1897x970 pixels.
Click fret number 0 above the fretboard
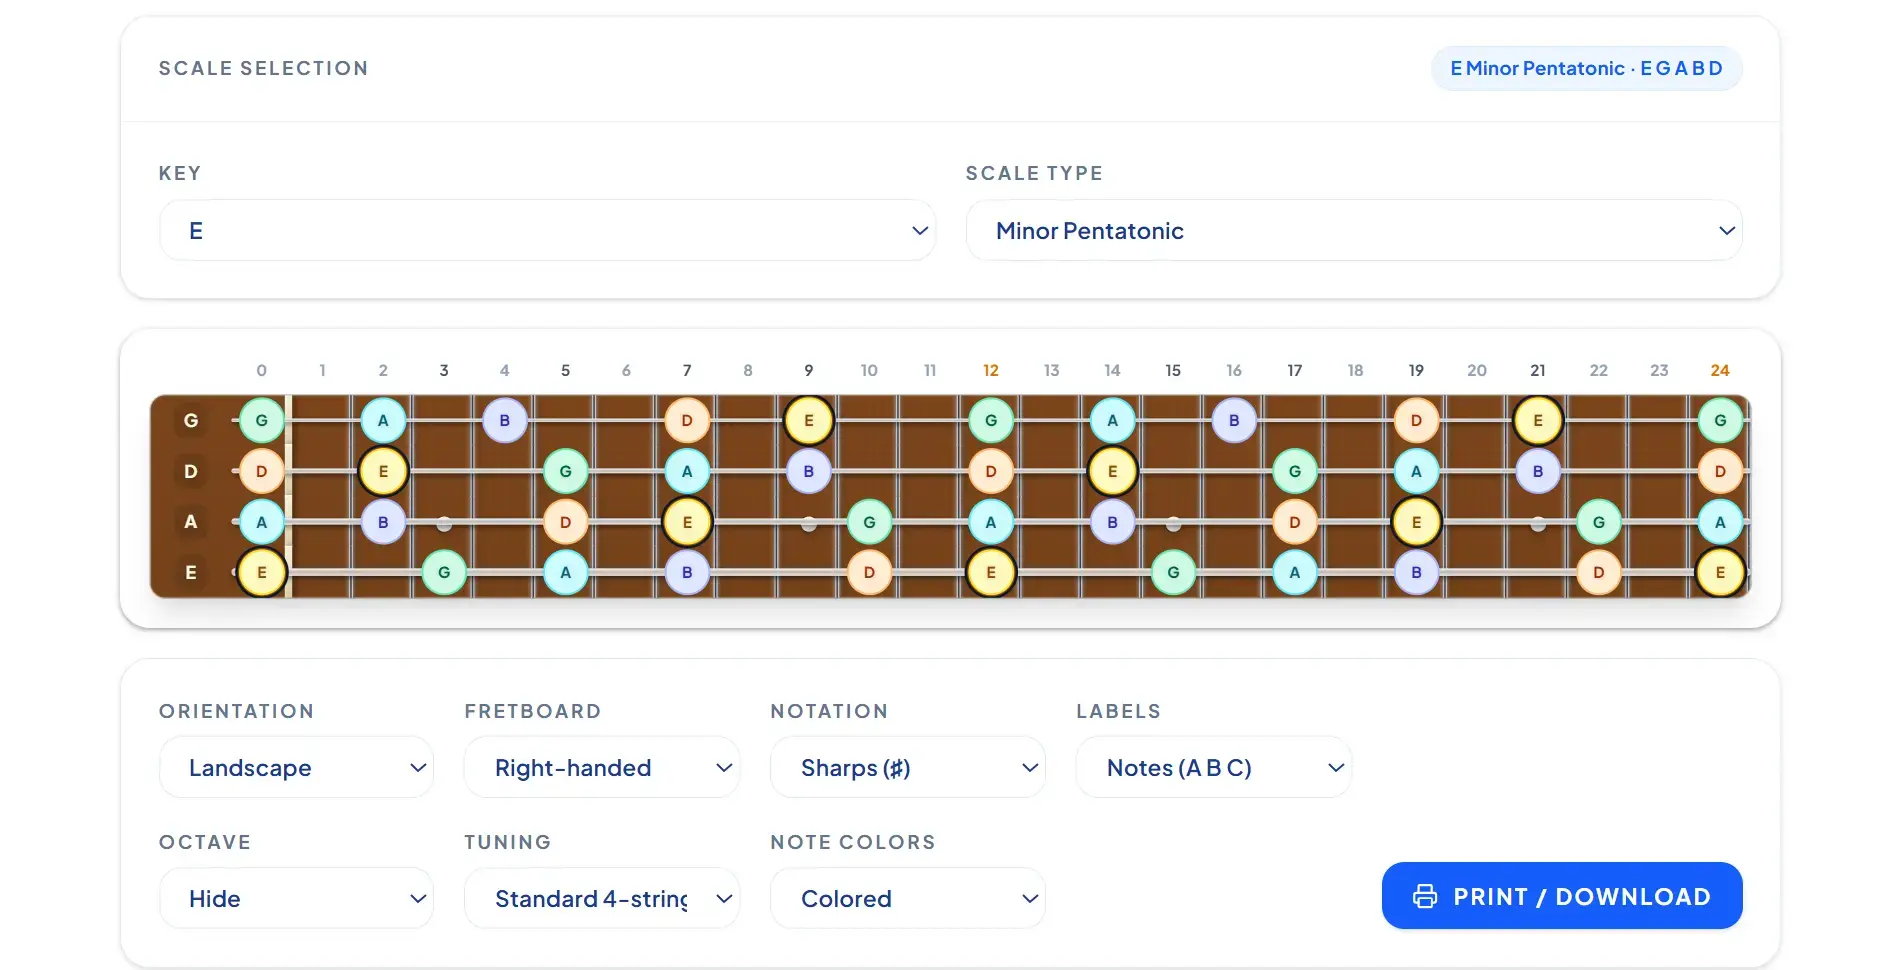262,370
